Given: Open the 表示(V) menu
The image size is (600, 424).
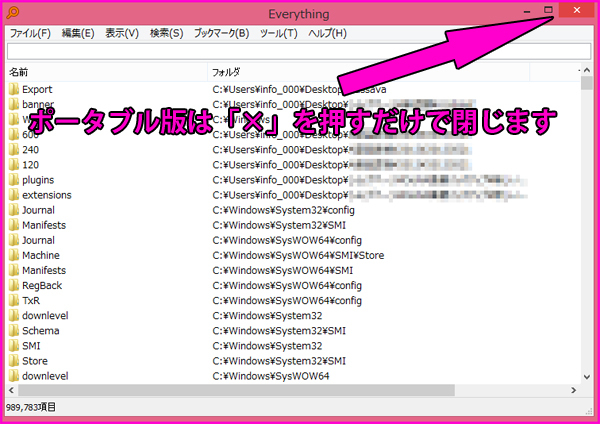Looking at the screenshot, I should 122,33.
